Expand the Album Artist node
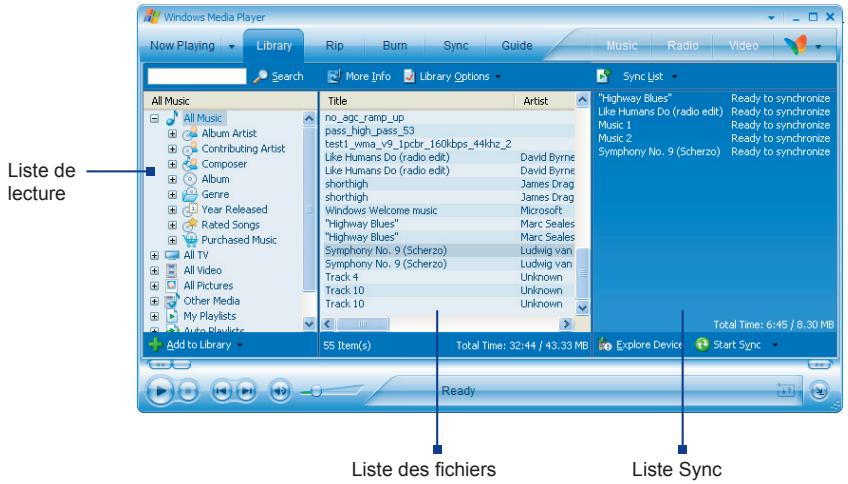The height and width of the screenshot is (484, 848). 172,134
